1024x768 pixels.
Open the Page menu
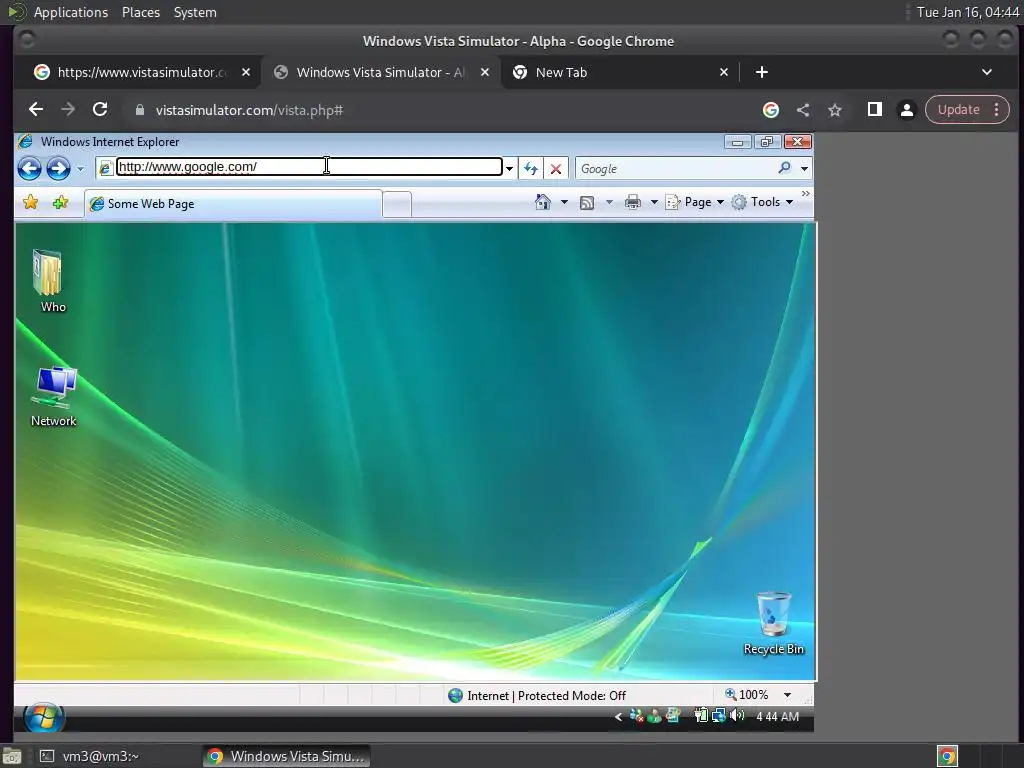click(695, 202)
